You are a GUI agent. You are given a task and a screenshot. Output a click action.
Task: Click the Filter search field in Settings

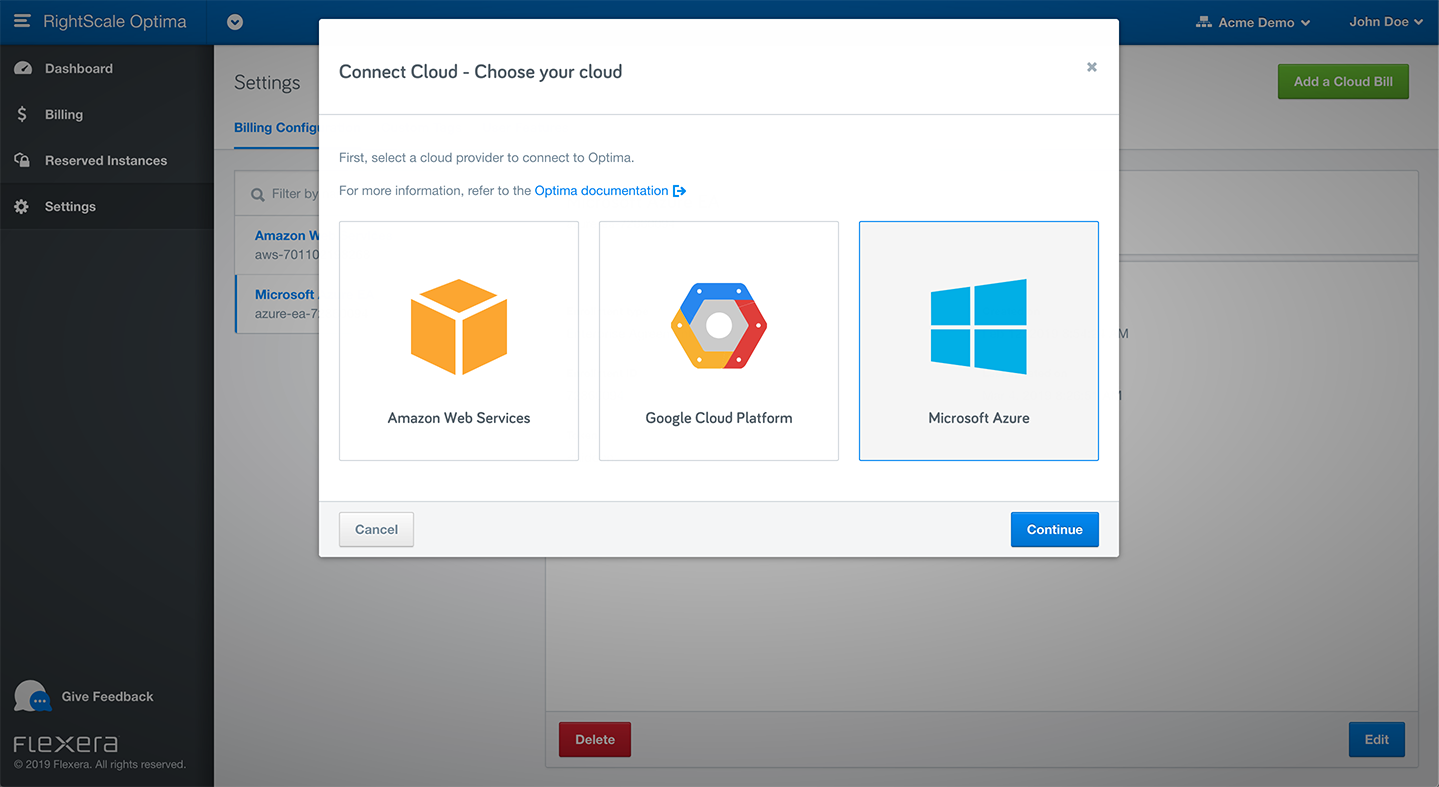pyautogui.click(x=277, y=194)
